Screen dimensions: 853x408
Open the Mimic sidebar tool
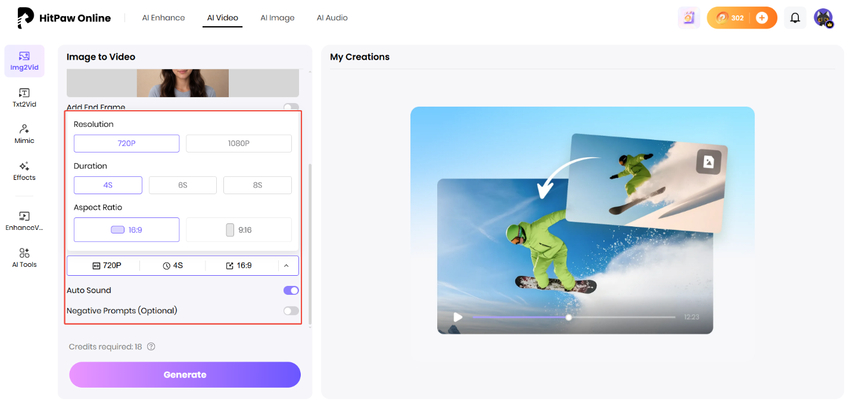(x=24, y=134)
